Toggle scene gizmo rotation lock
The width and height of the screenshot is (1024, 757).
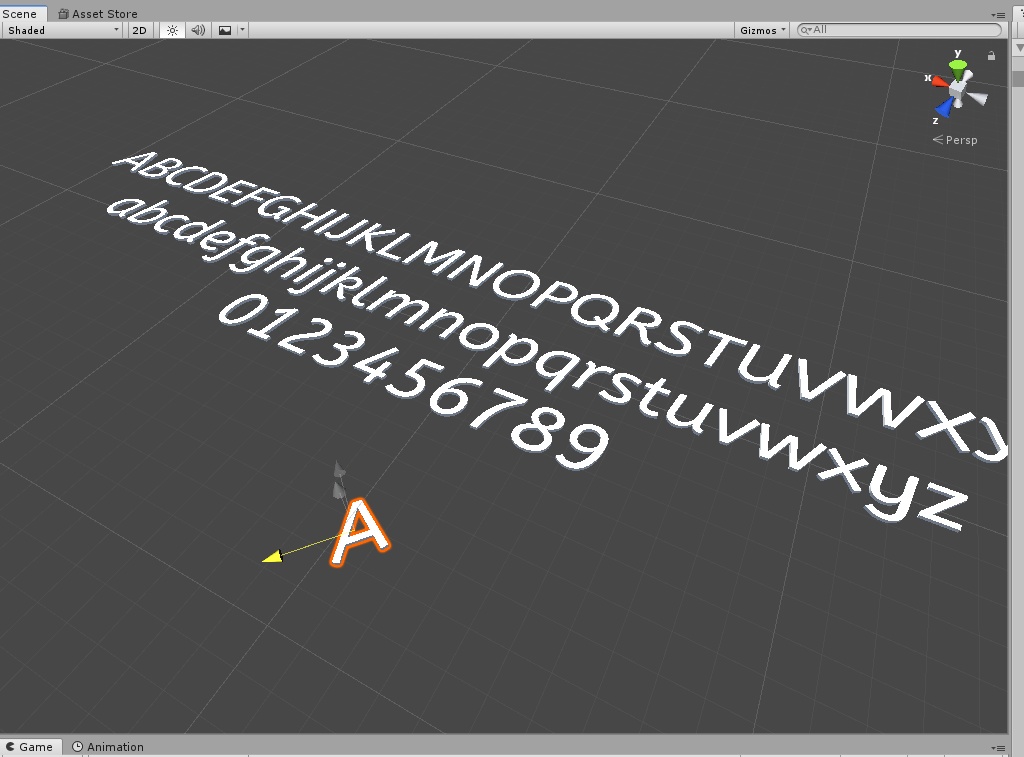[x=991, y=56]
